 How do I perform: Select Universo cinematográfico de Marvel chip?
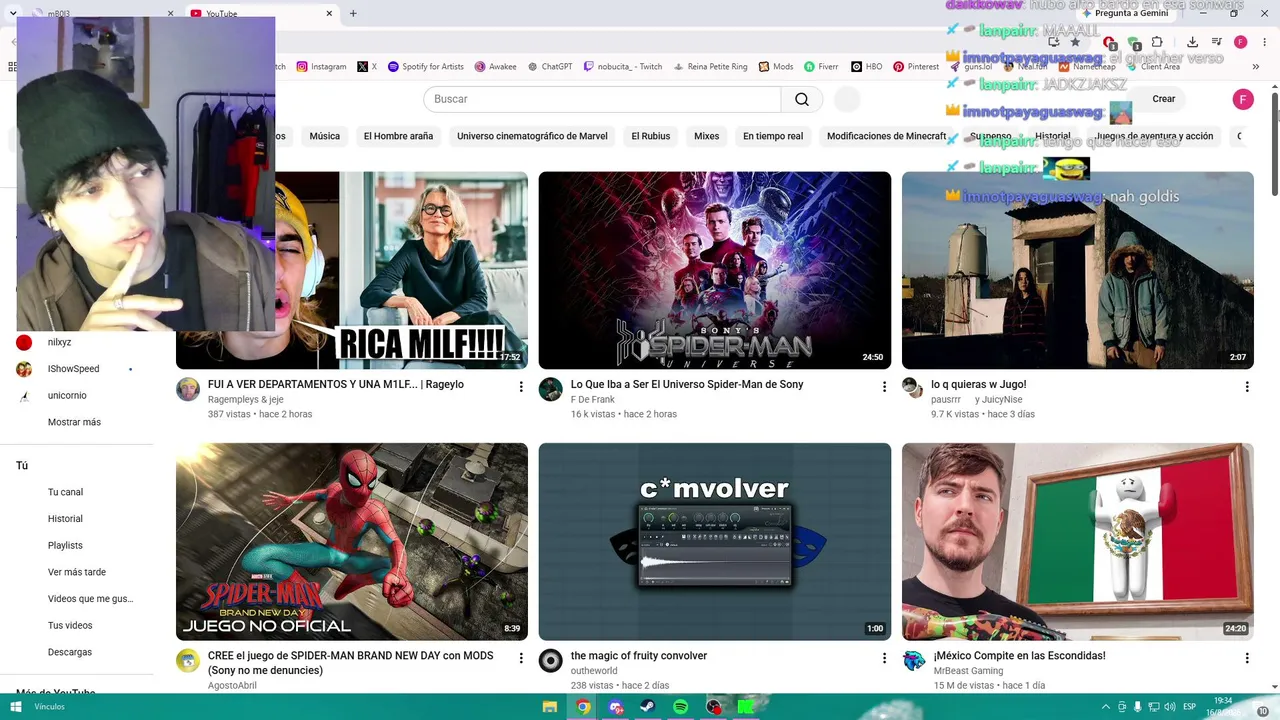coord(532,136)
